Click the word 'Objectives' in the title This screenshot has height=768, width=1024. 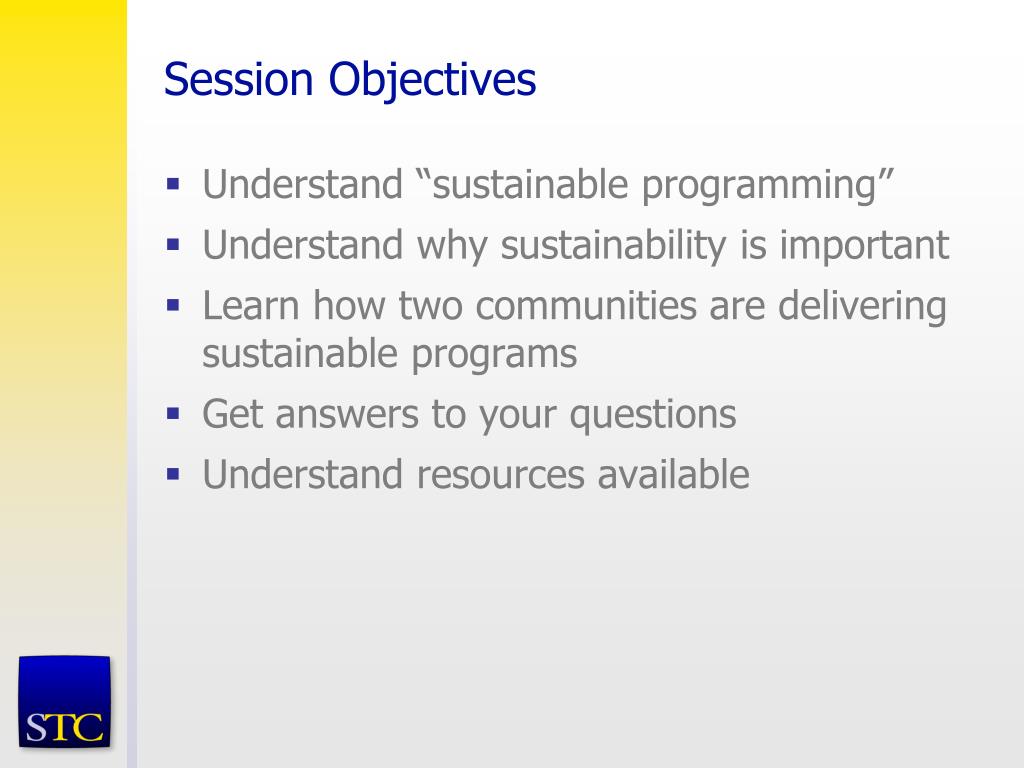[x=432, y=81]
